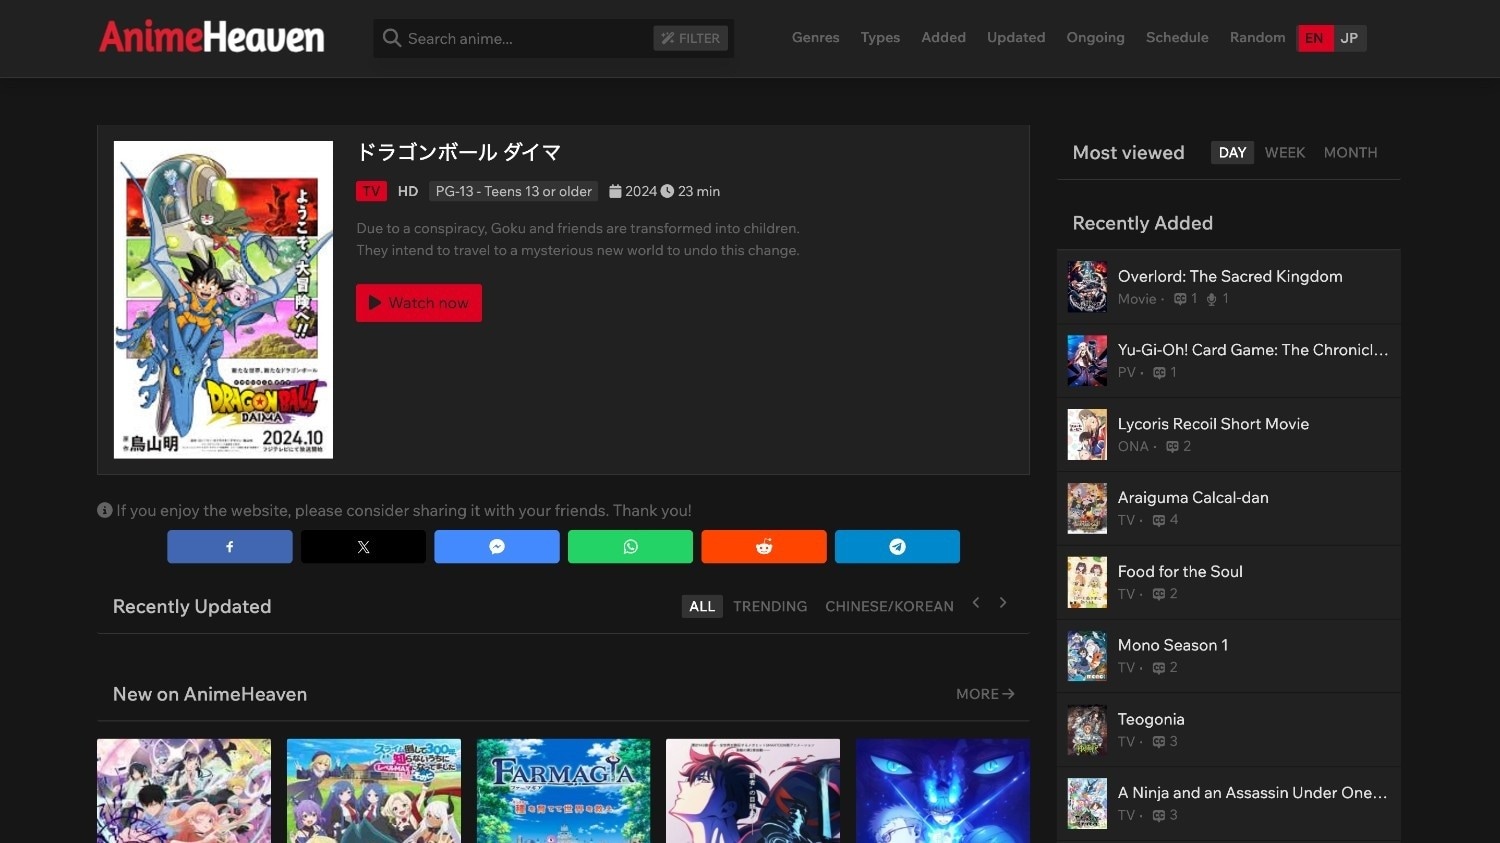1500x843 pixels.
Task: Open the Farmagia anime card
Action: point(563,791)
